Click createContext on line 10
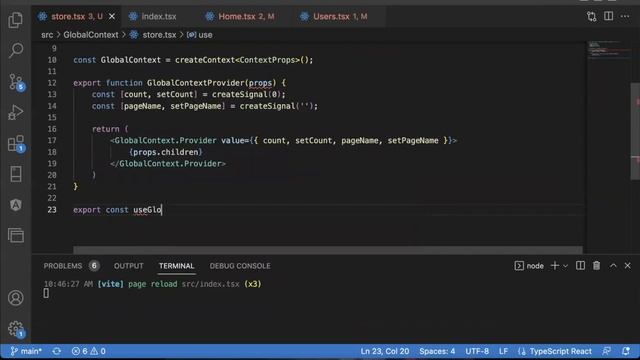Viewport: 640px width, 360px height. click(205, 60)
